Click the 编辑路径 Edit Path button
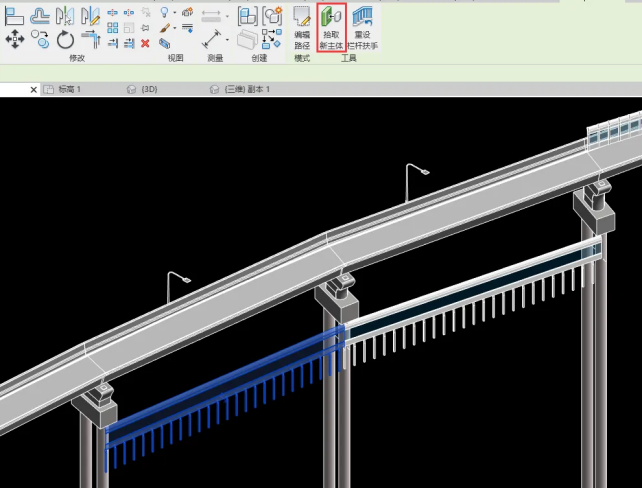 point(302,29)
